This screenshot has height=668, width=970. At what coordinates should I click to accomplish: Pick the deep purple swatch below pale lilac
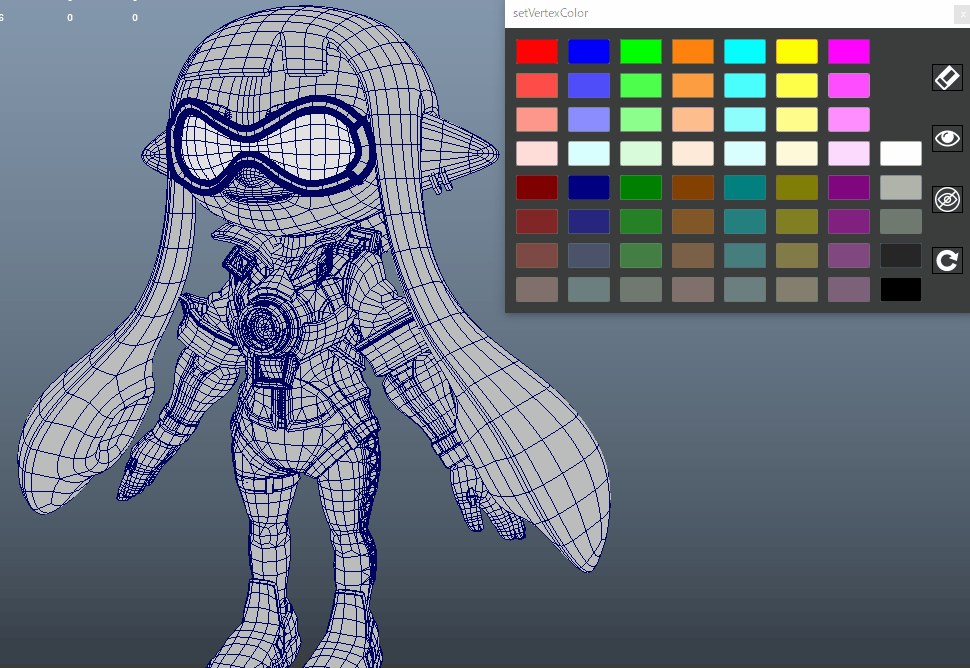(849, 187)
